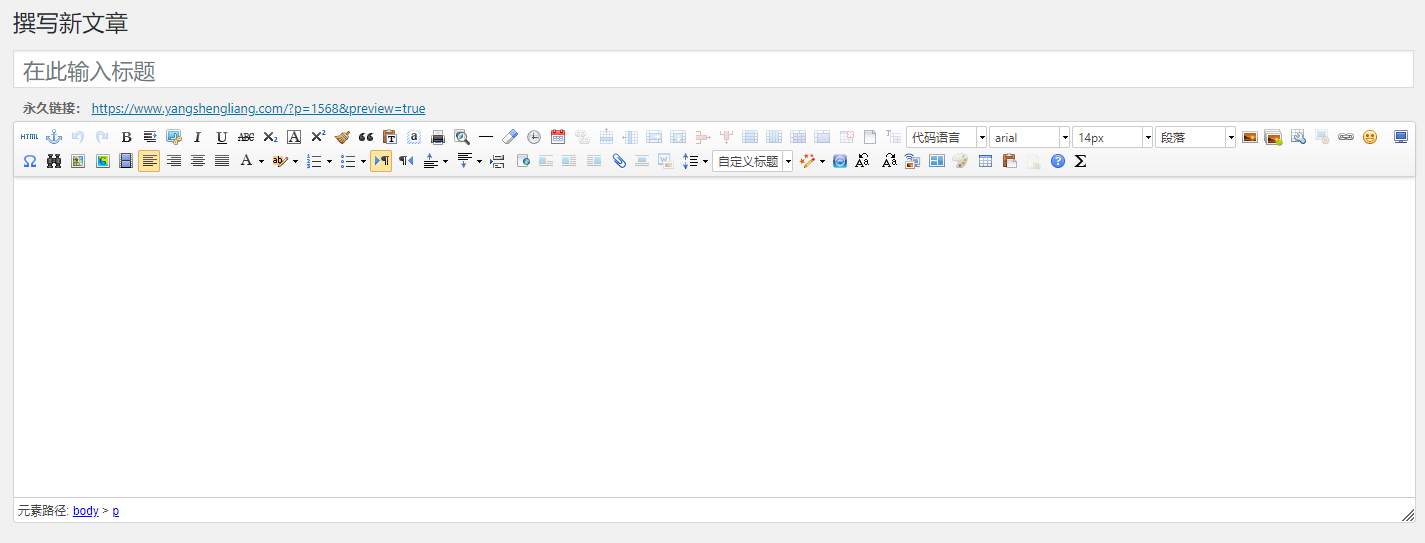
Task: Toggle text border (boxed A)
Action: pos(294,137)
